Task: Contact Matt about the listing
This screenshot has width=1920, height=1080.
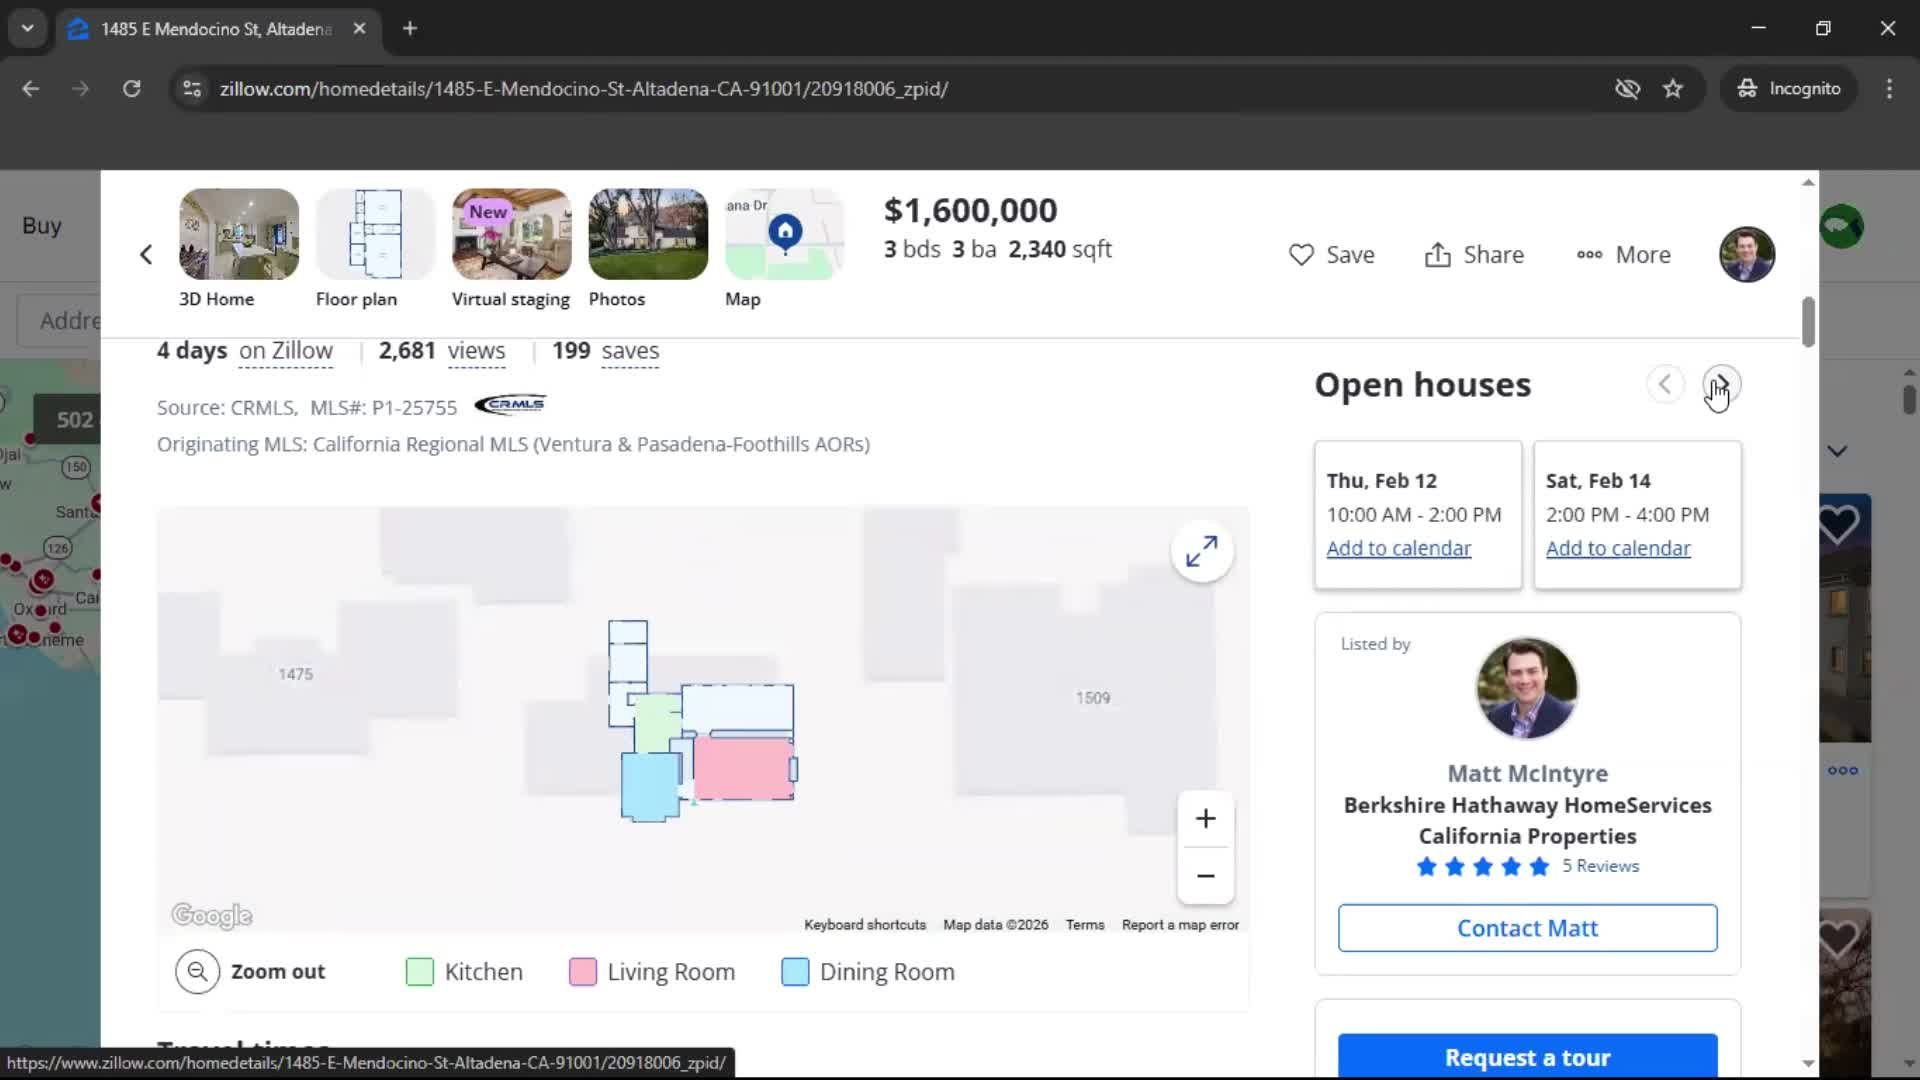Action: tap(1527, 927)
